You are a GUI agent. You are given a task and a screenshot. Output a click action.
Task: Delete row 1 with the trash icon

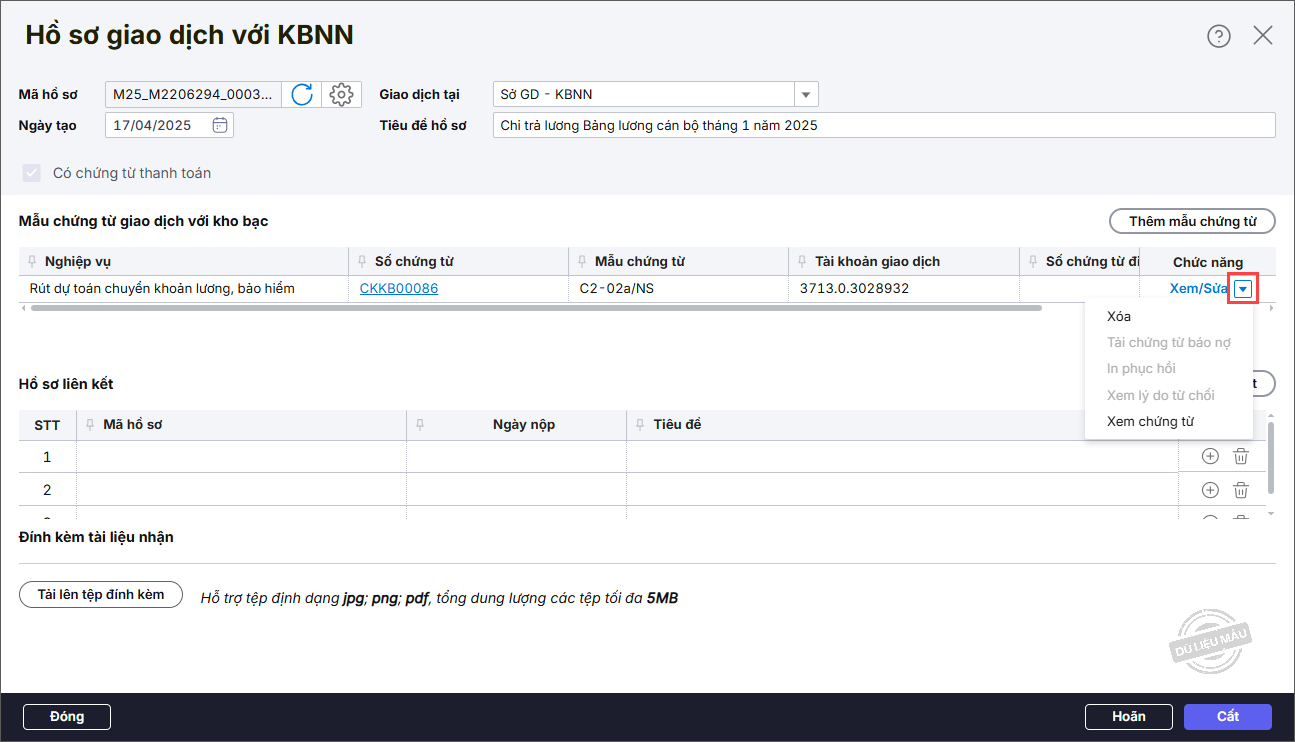click(x=1241, y=456)
